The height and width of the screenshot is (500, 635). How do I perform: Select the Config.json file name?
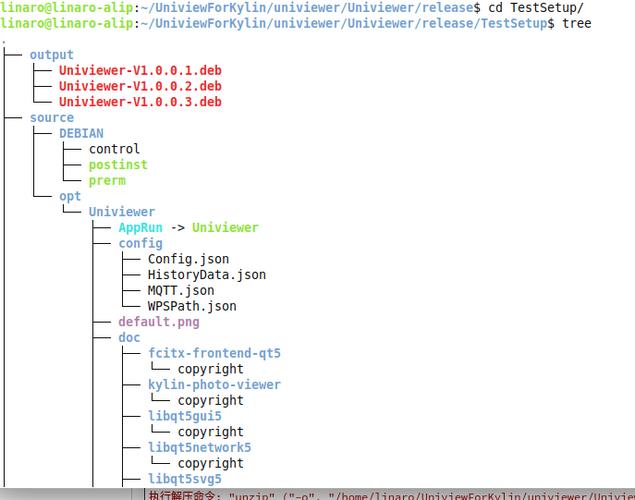click(188, 259)
